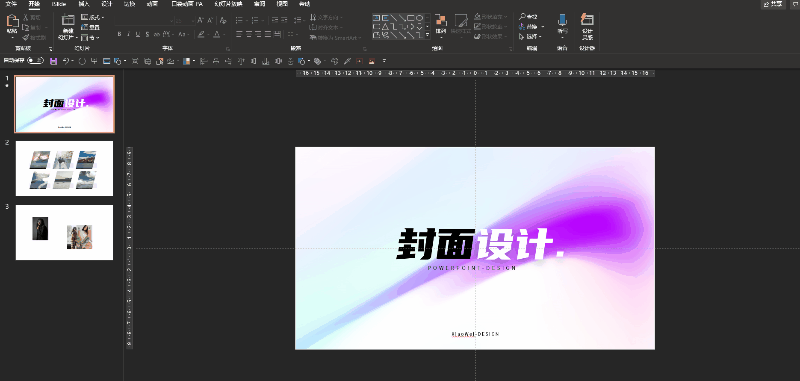The height and width of the screenshot is (381, 800).
Task: Click the Replace (替换) button
Action: pos(531,27)
